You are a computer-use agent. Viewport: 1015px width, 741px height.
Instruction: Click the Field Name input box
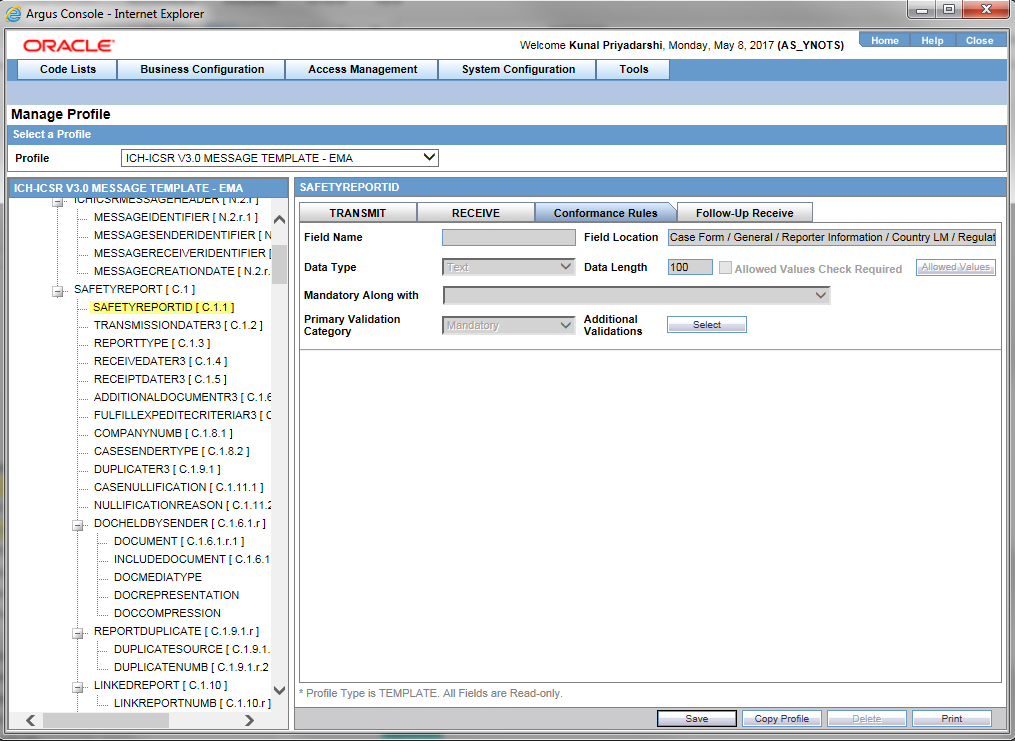pyautogui.click(x=508, y=238)
